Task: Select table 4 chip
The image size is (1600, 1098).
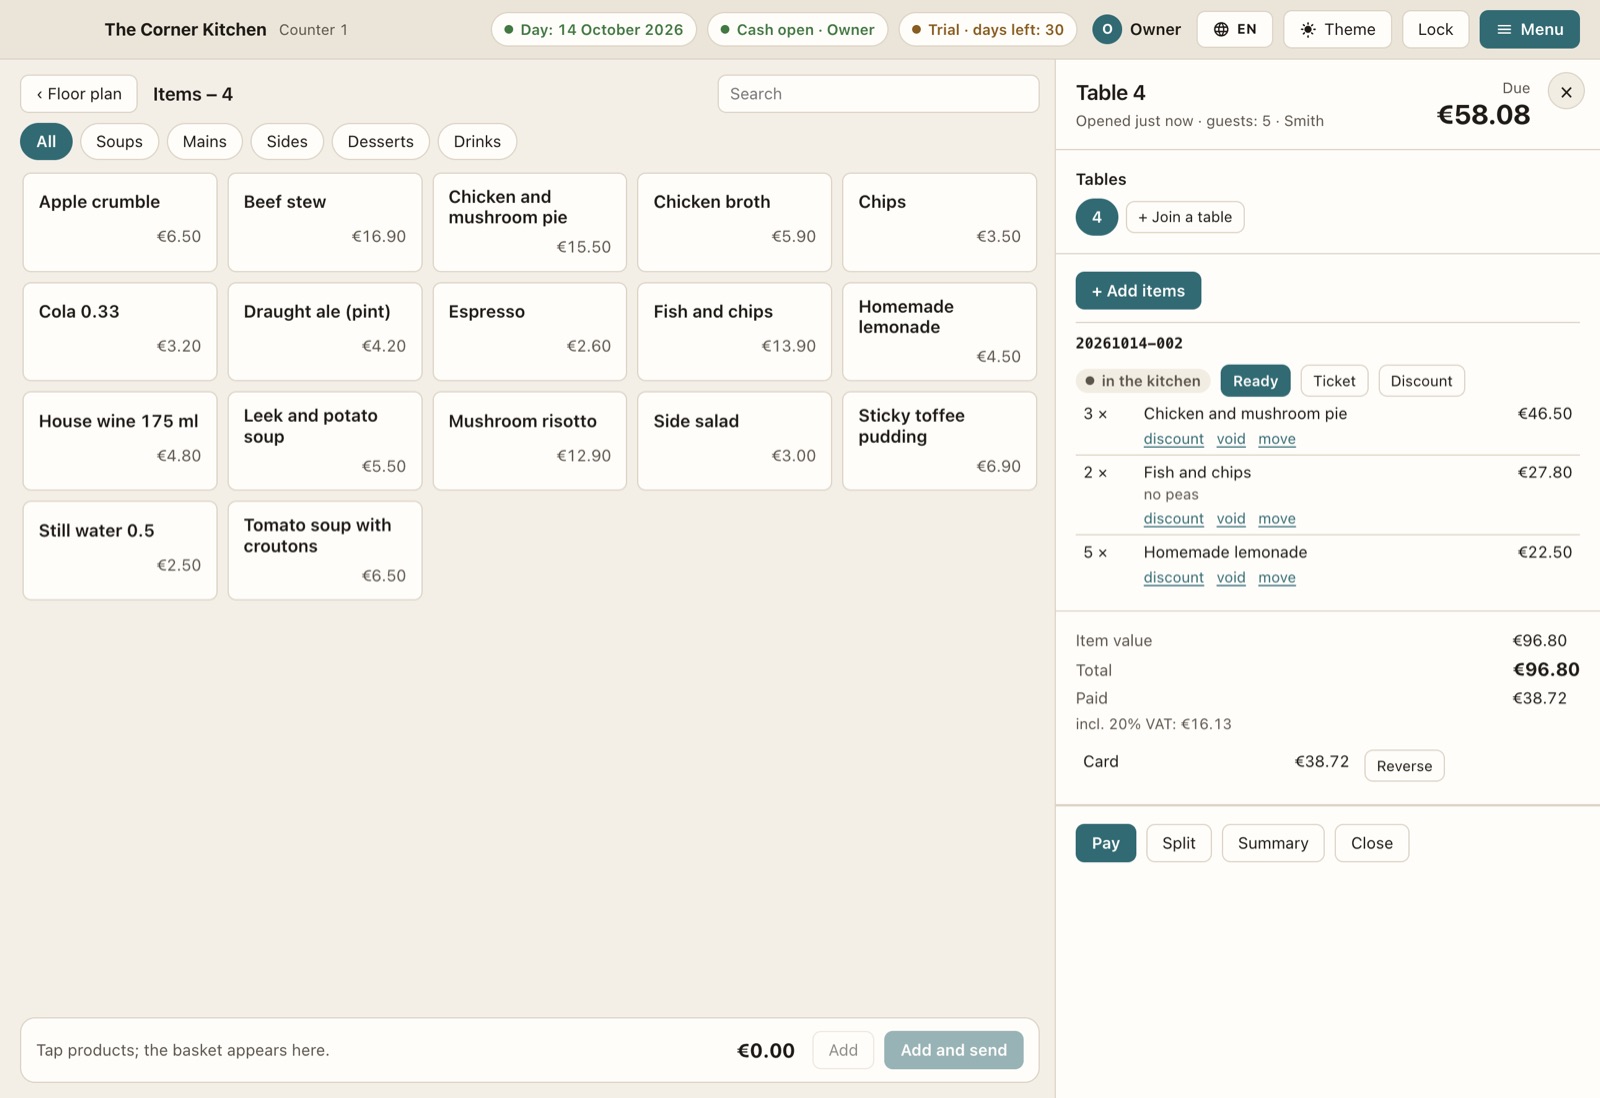Action: pos(1097,217)
